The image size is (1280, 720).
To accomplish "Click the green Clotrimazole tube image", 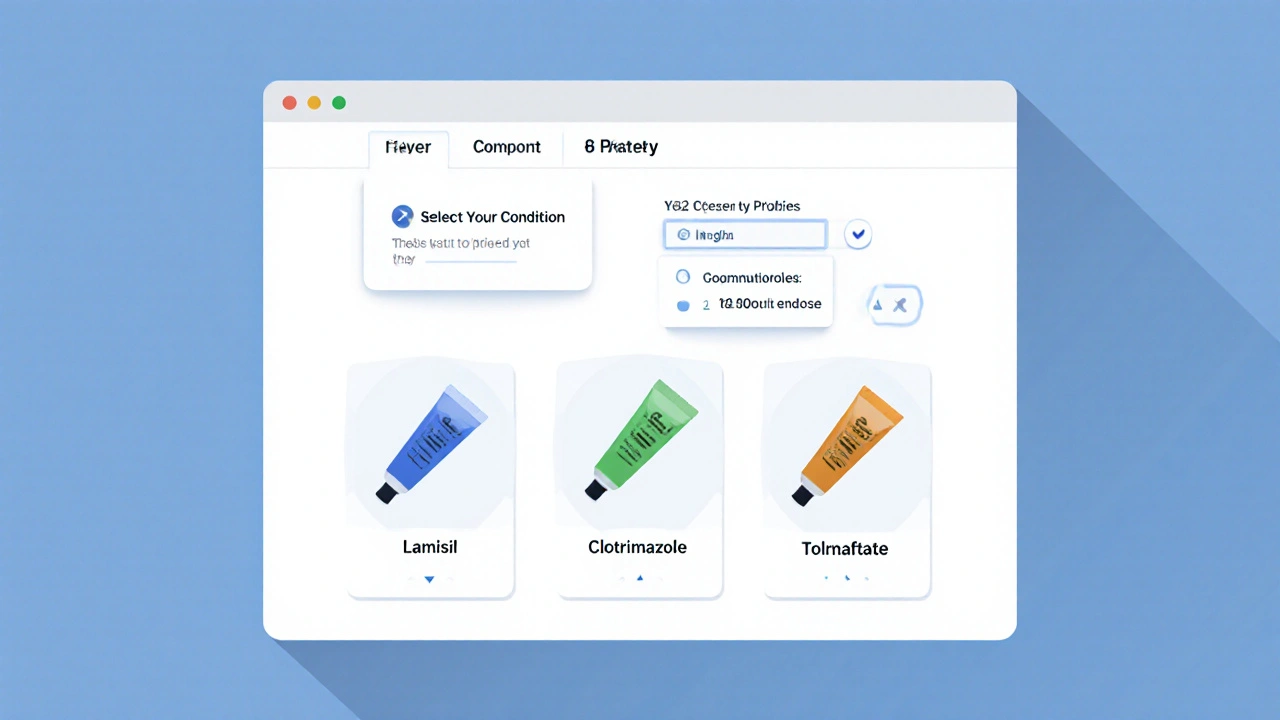I will 640,440.
